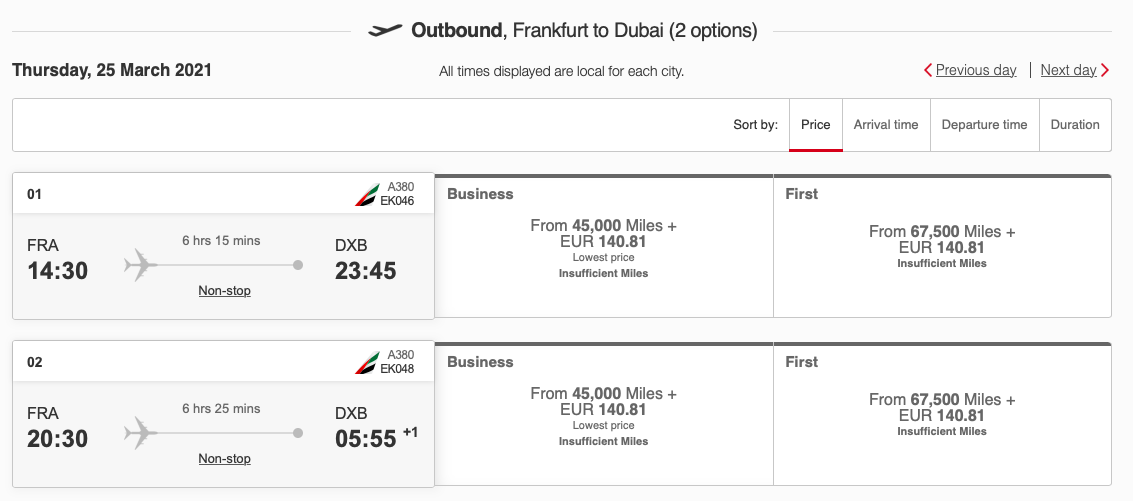Click the red previous day chevron
The height and width of the screenshot is (501, 1133).
coord(928,70)
